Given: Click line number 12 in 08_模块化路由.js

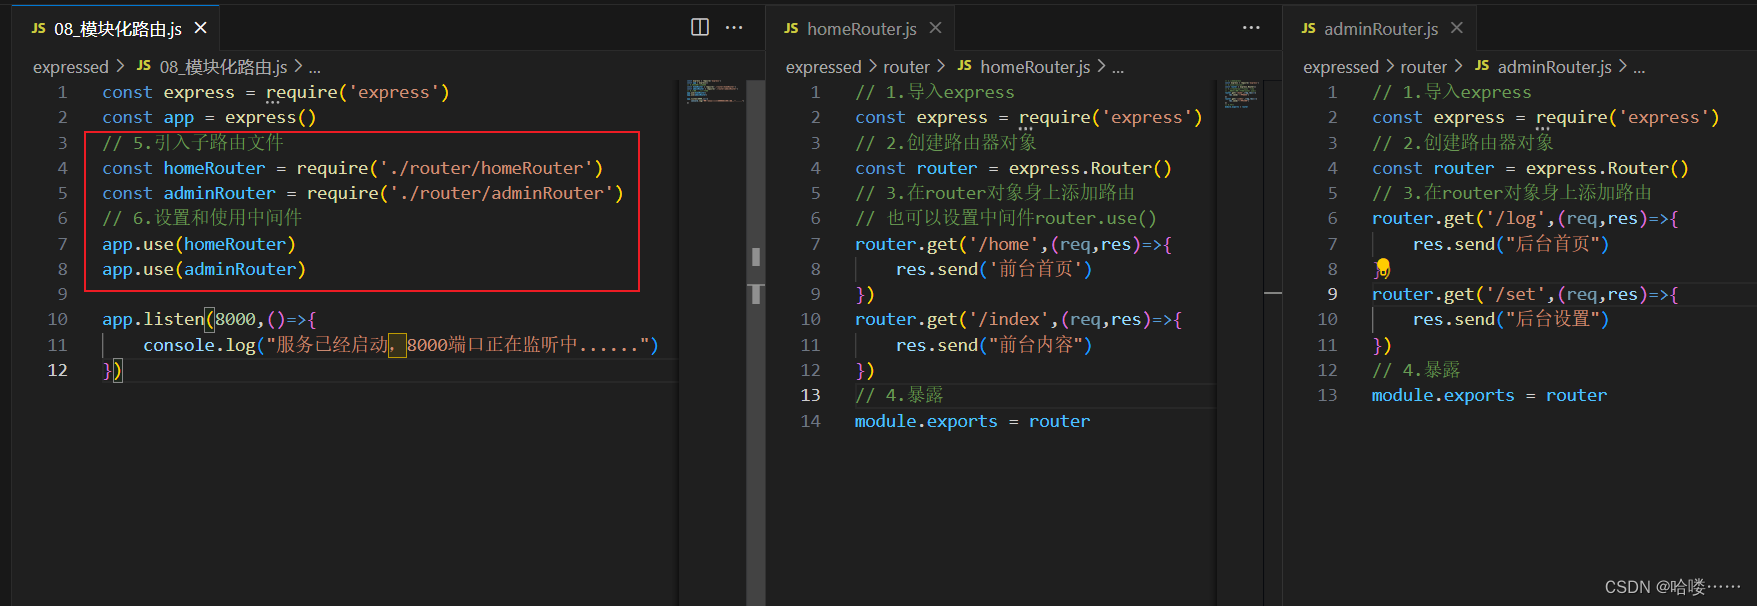Looking at the screenshot, I should coord(58,370).
